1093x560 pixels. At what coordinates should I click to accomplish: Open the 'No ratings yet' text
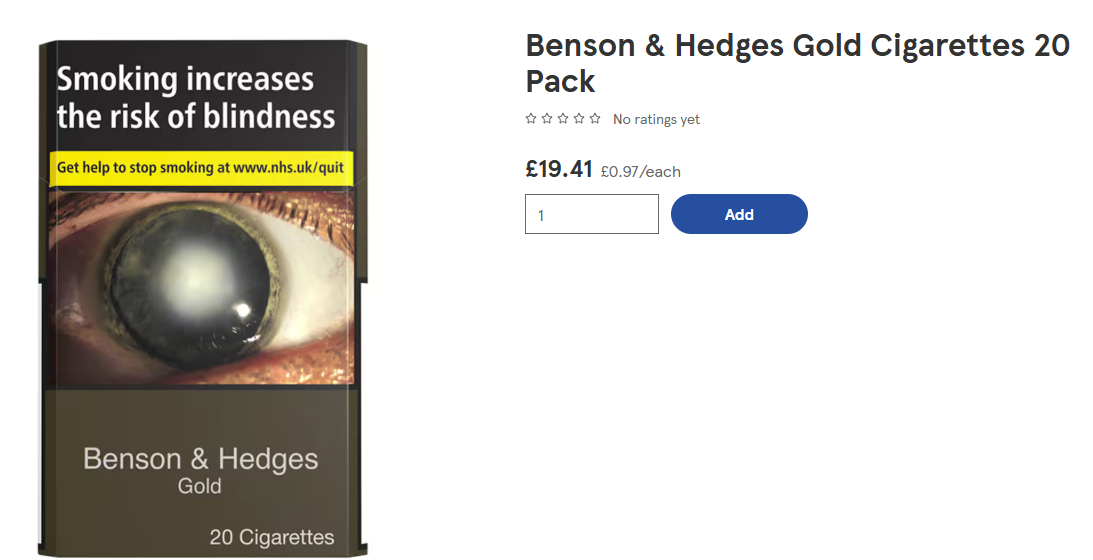656,119
